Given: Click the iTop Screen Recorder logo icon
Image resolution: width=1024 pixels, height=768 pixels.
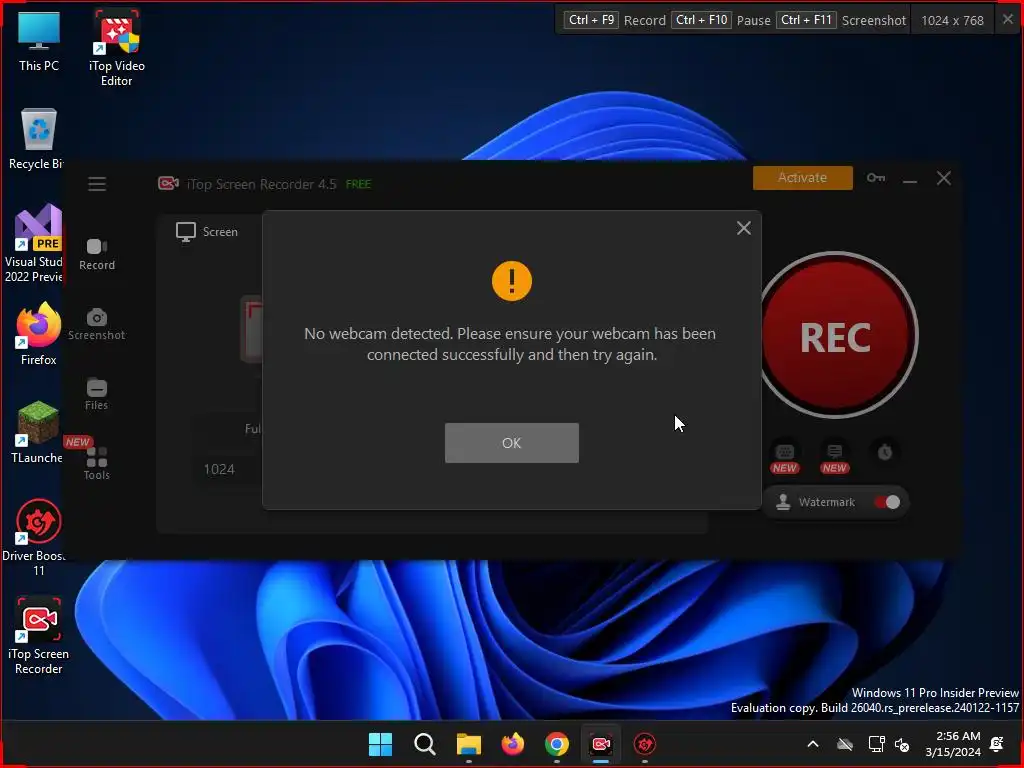Looking at the screenshot, I should click(x=168, y=184).
